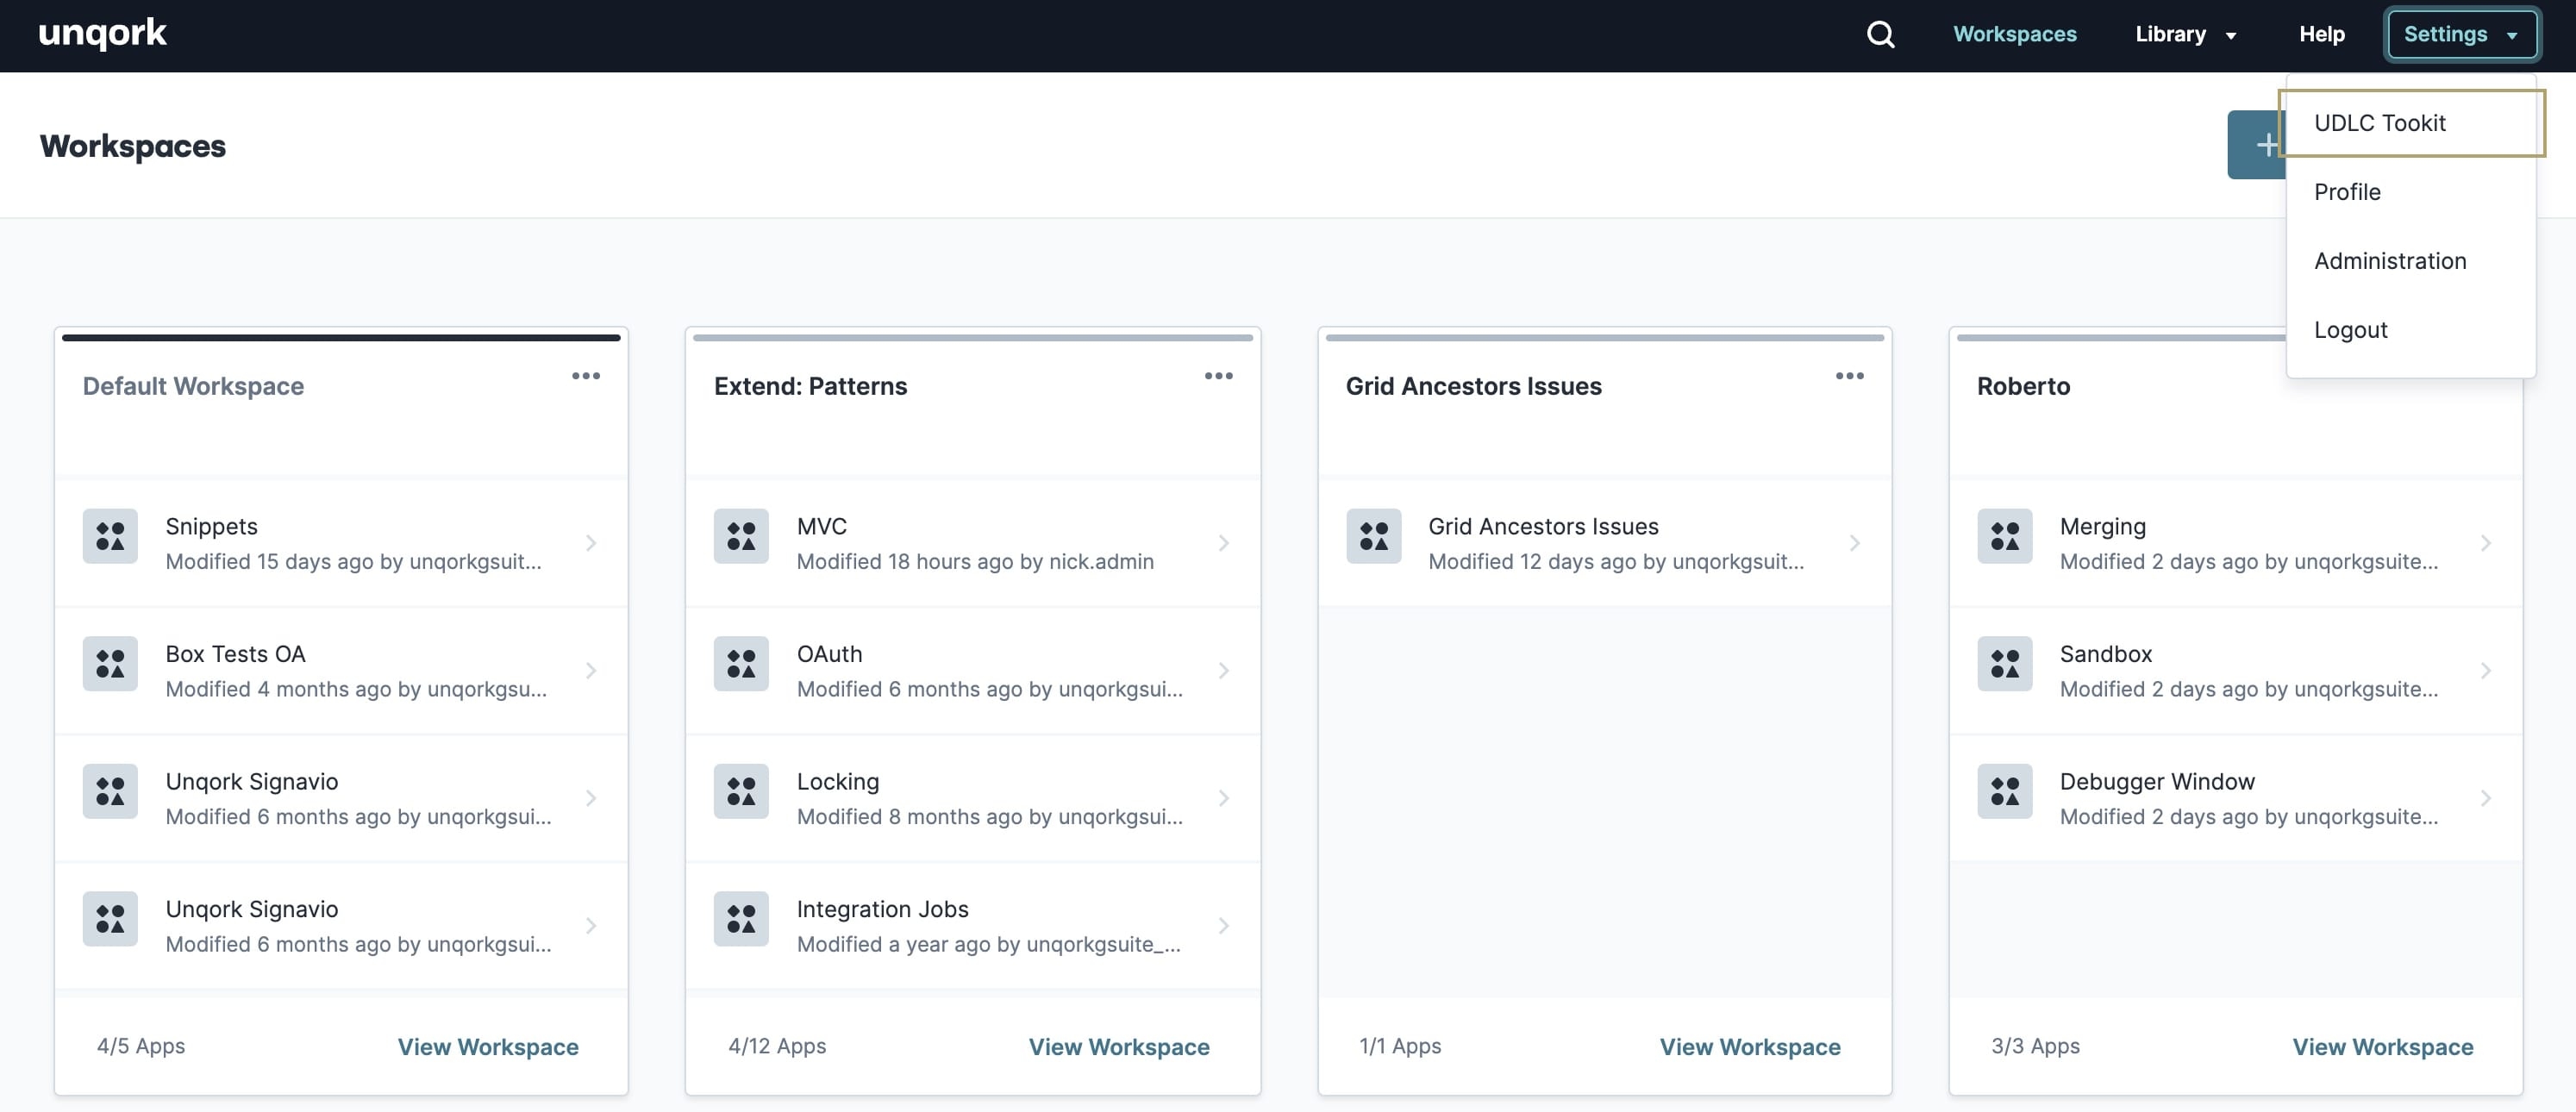Click the Snippets app icon
Screen dimensions: 2576x1112
pos(110,536)
